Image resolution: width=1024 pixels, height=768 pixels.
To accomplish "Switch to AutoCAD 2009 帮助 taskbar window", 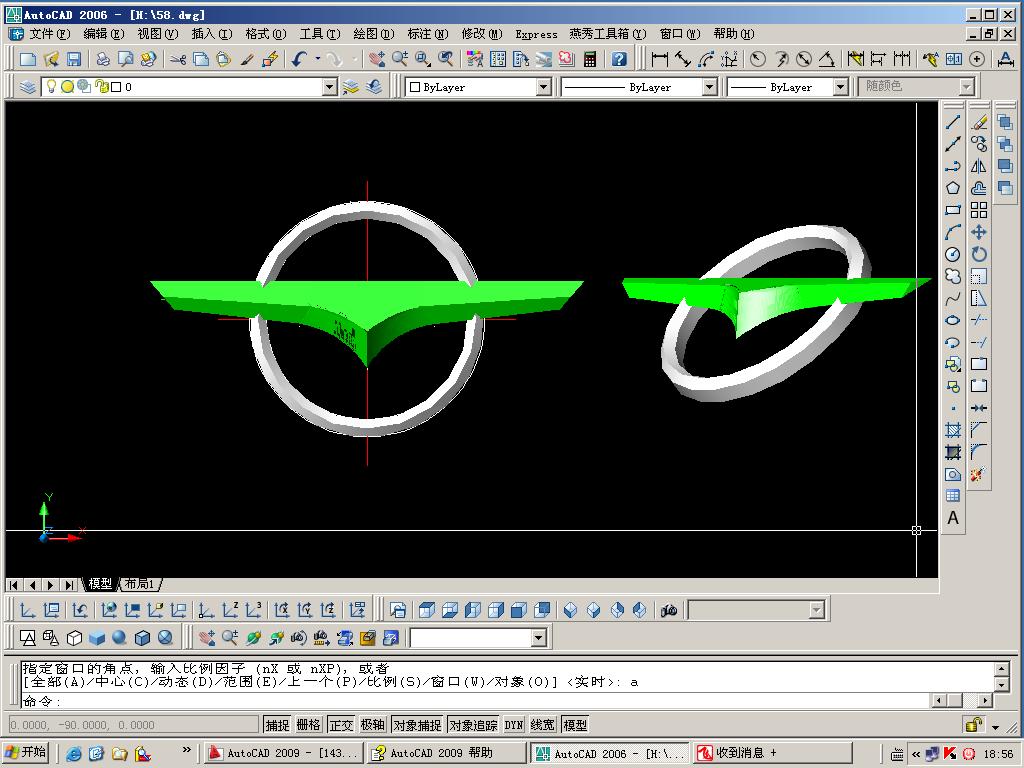I will [447, 753].
